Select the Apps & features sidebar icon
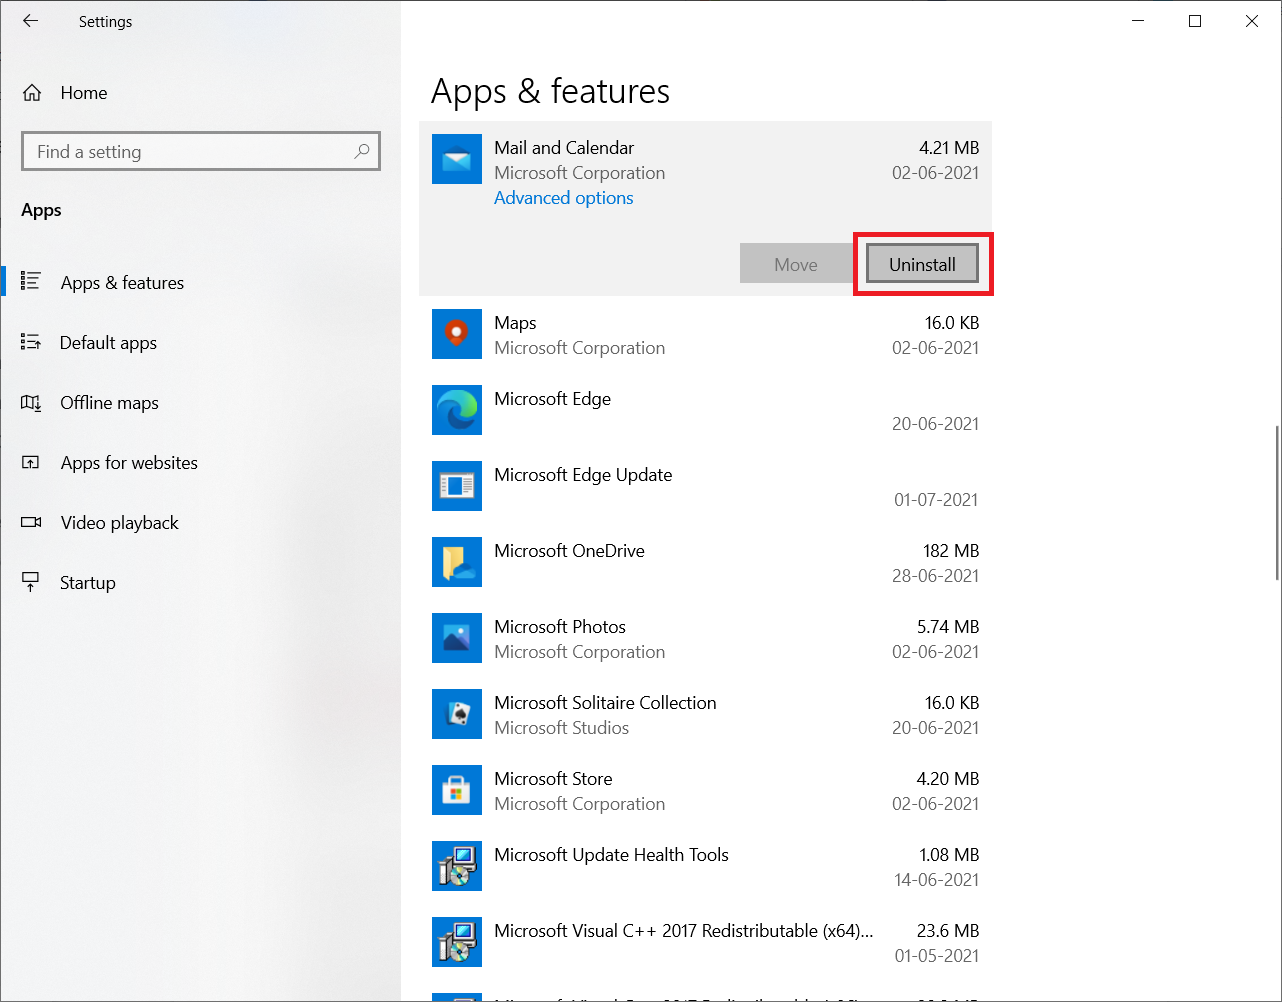 (31, 282)
